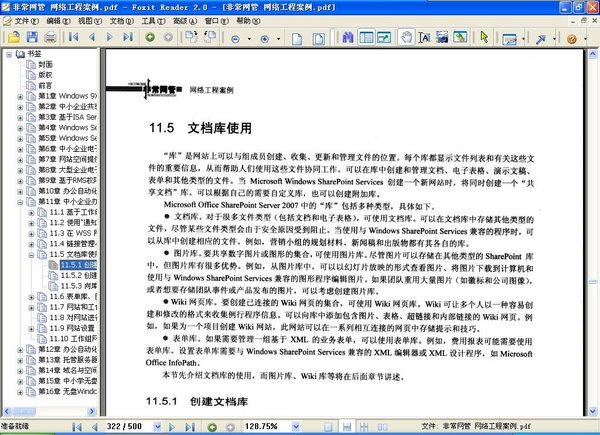Go to next page from status bar

(x=172, y=427)
